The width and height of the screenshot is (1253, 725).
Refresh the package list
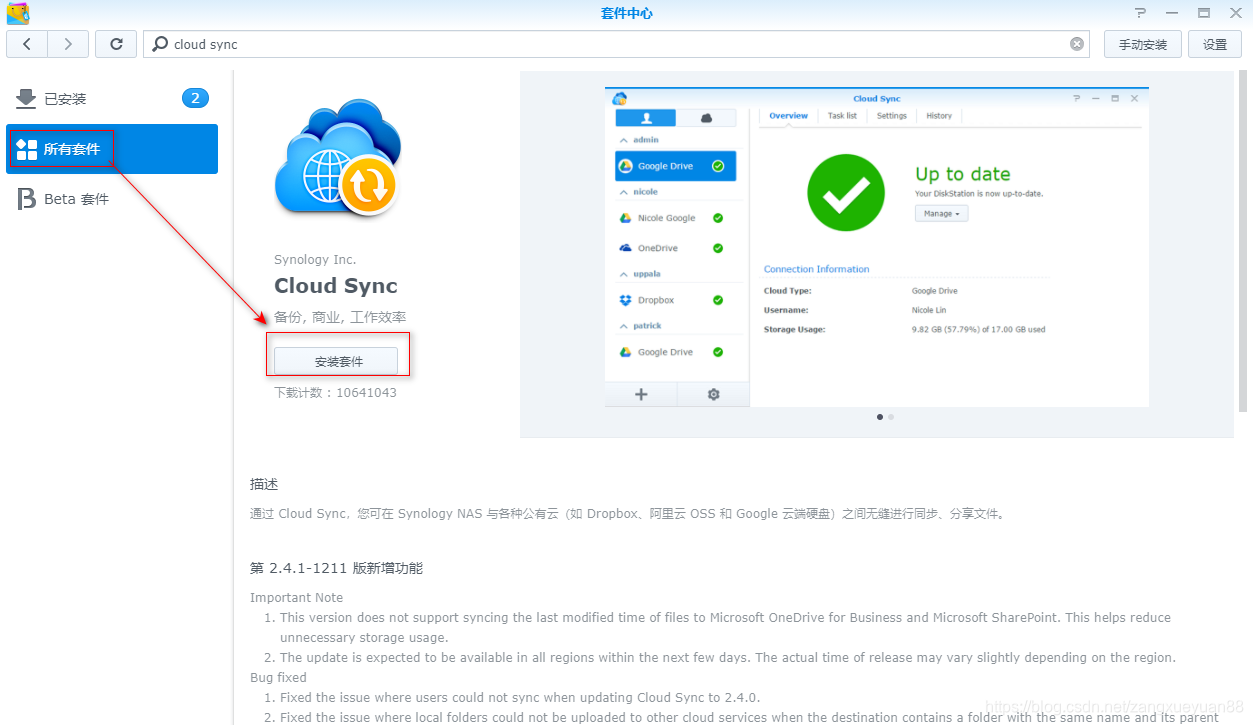click(x=116, y=44)
